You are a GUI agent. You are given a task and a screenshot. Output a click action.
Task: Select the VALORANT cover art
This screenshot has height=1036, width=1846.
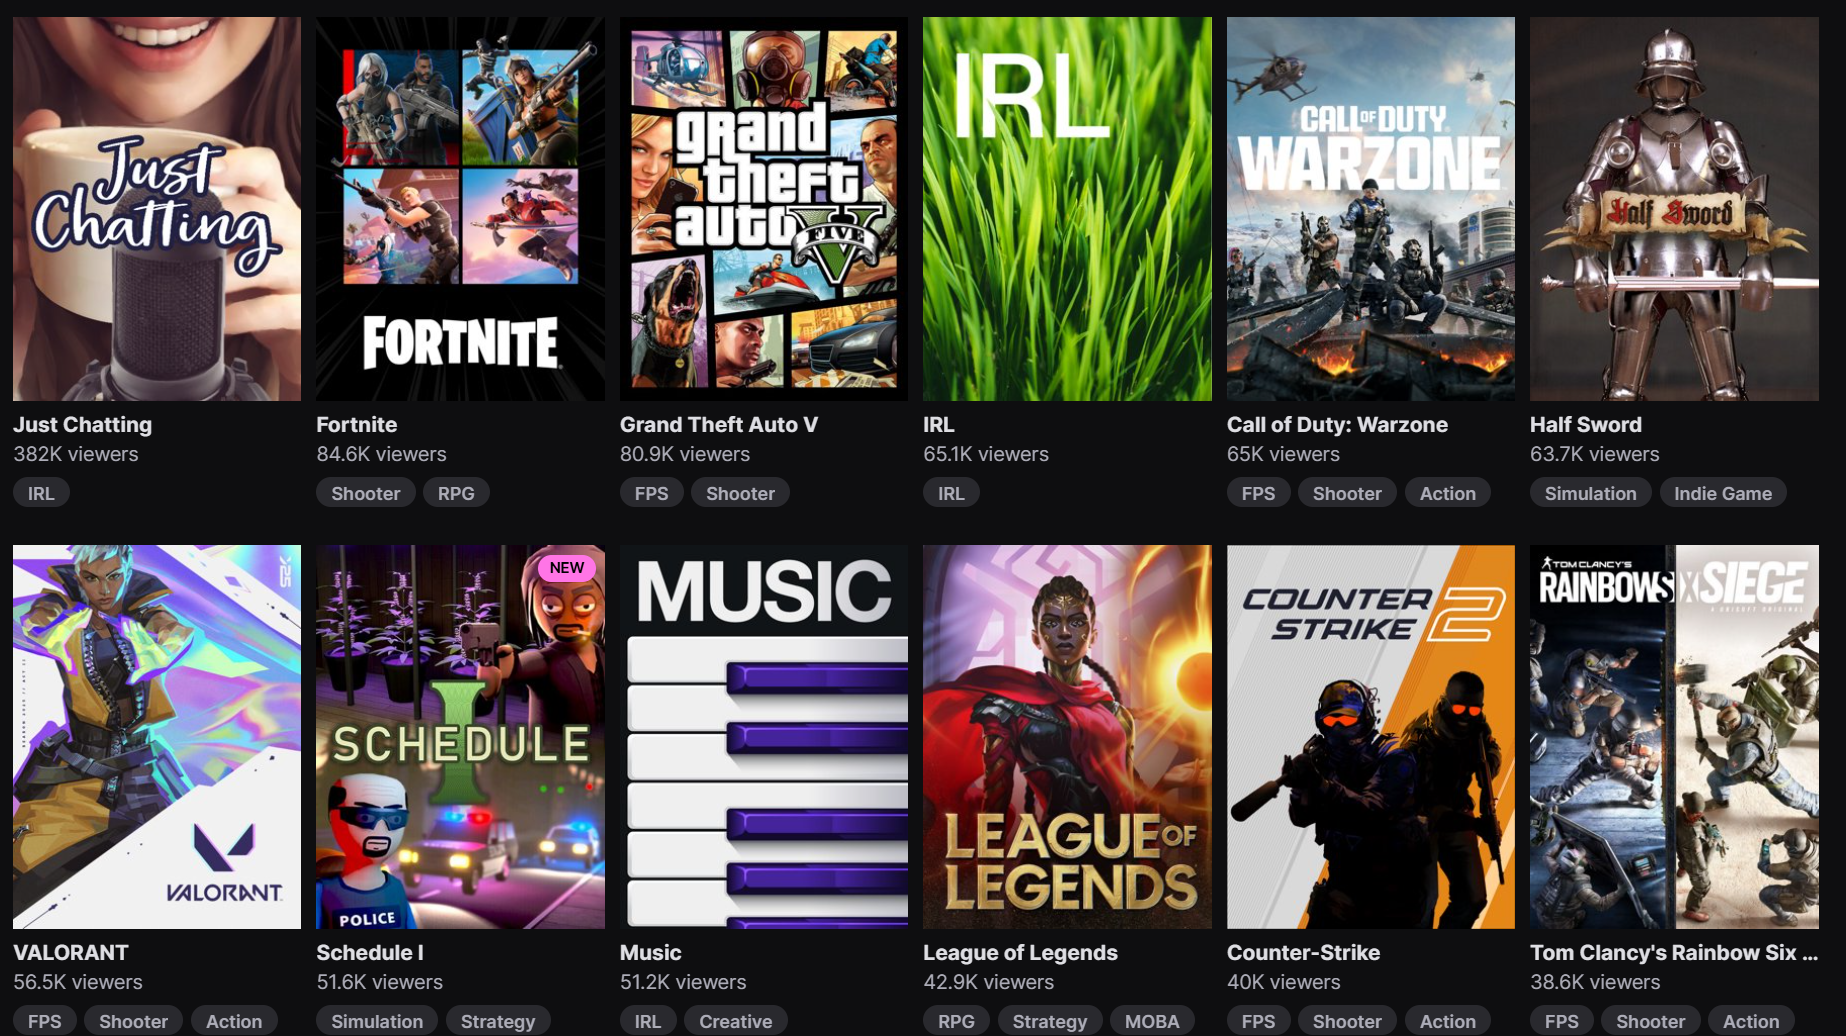(157, 737)
